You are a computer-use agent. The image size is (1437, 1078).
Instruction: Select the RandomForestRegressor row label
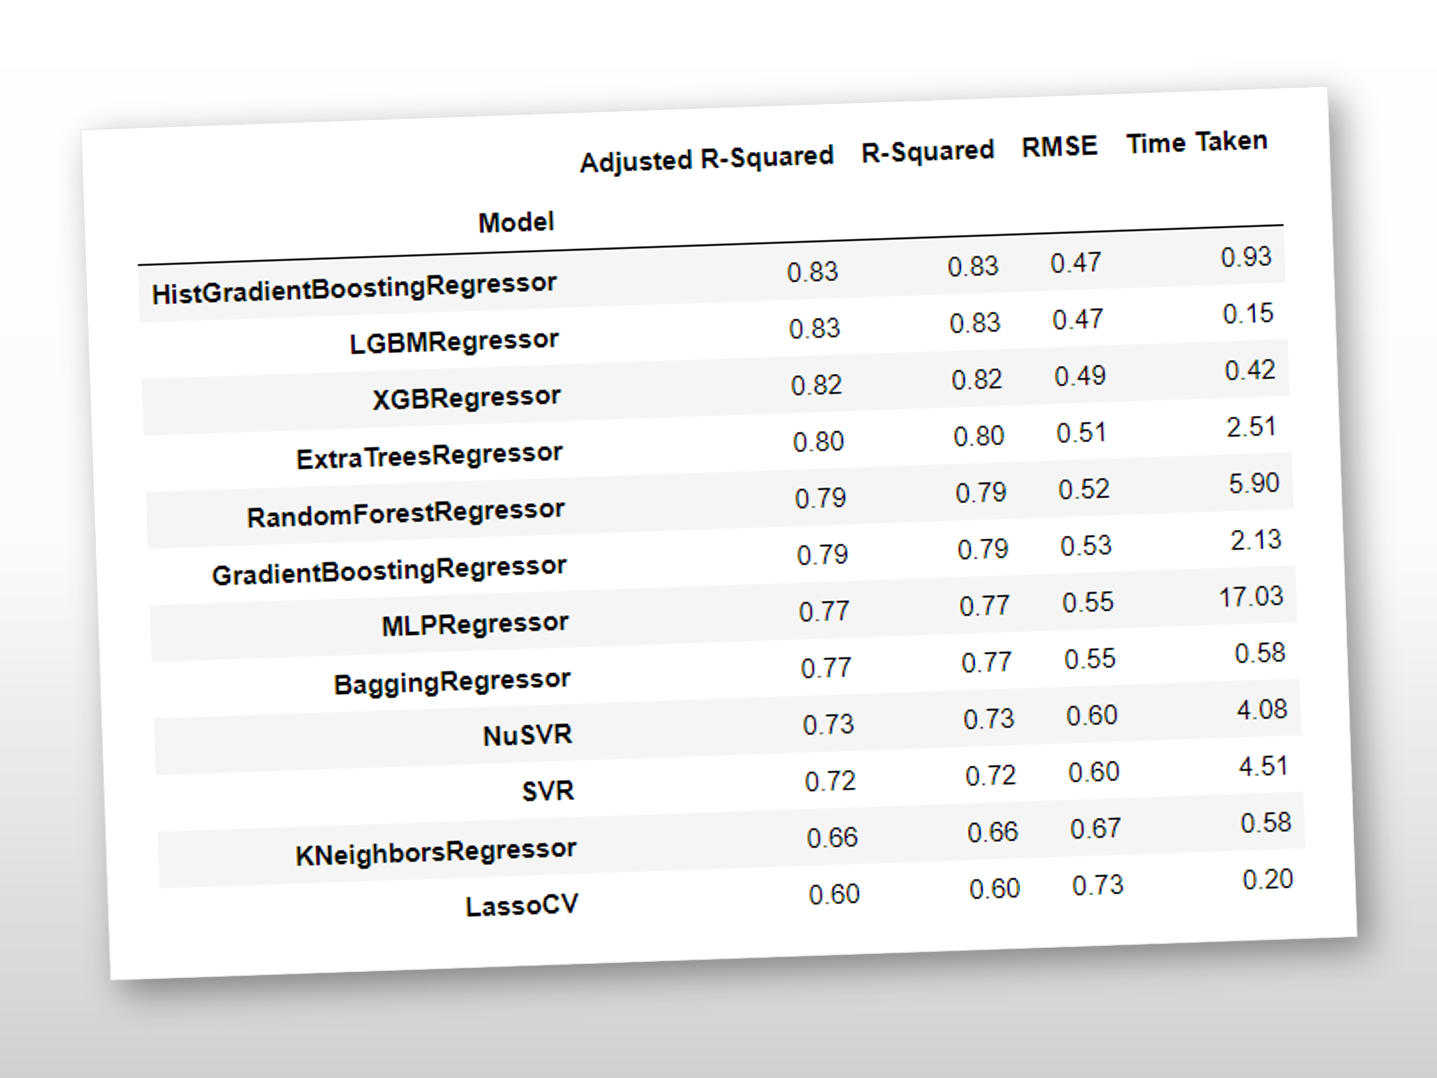pos(405,513)
